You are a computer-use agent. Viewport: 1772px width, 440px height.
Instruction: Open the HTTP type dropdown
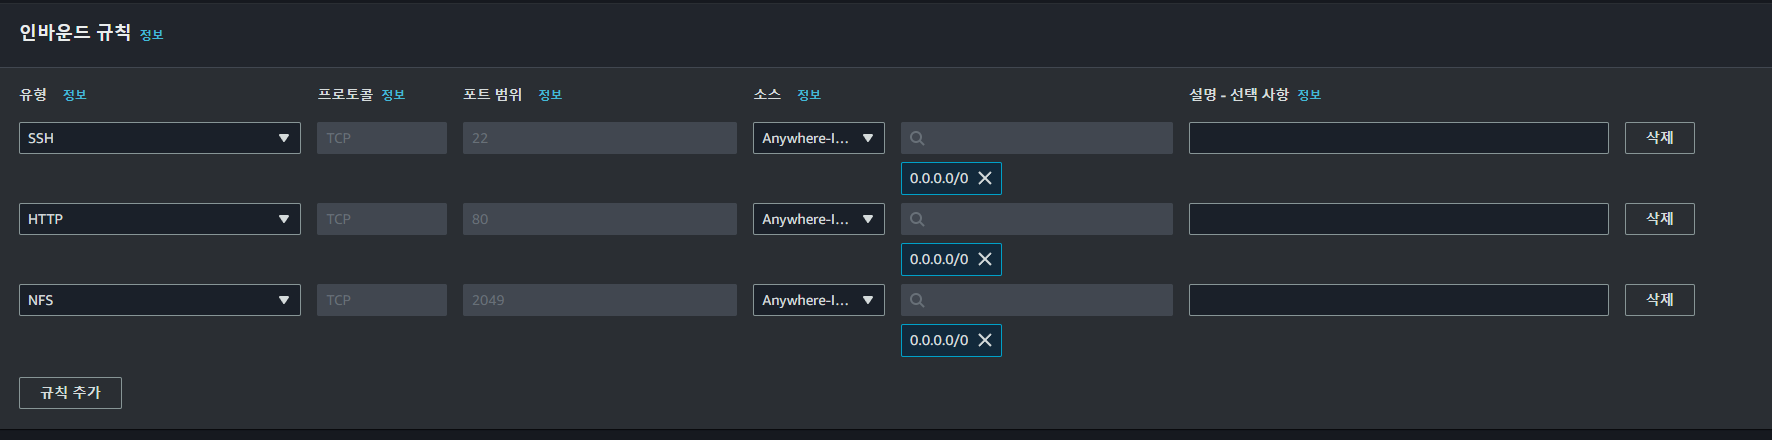[x=160, y=219]
